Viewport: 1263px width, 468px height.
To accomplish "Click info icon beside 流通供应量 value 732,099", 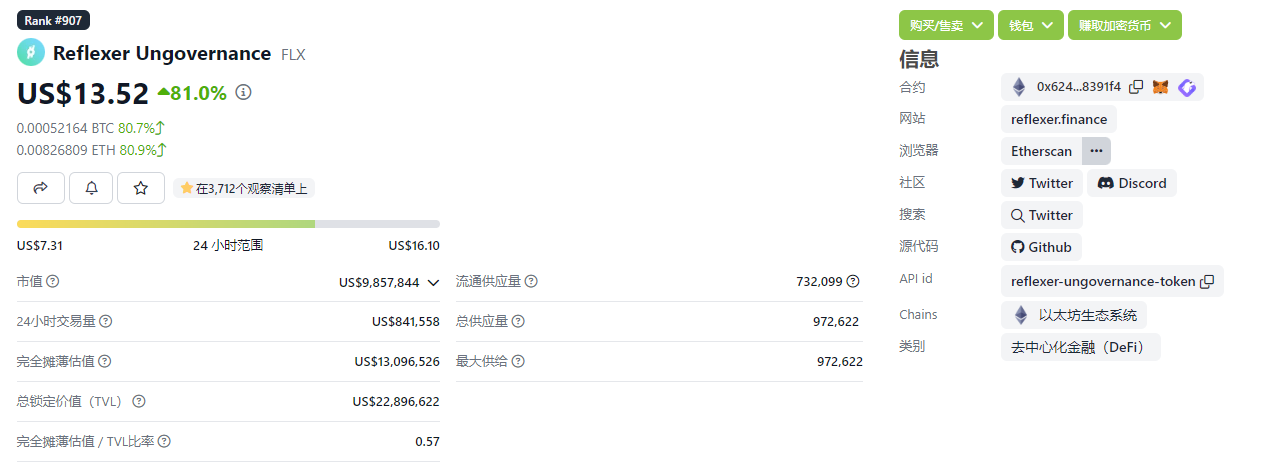I will [853, 282].
